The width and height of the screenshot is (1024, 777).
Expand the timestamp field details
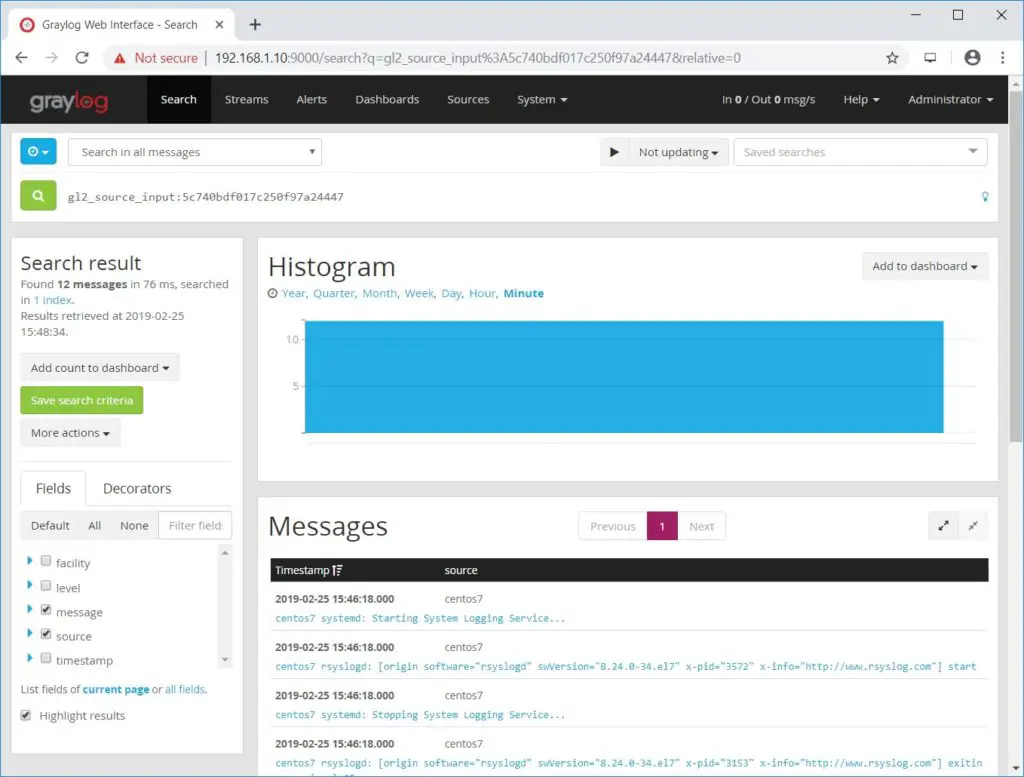pos(29,658)
